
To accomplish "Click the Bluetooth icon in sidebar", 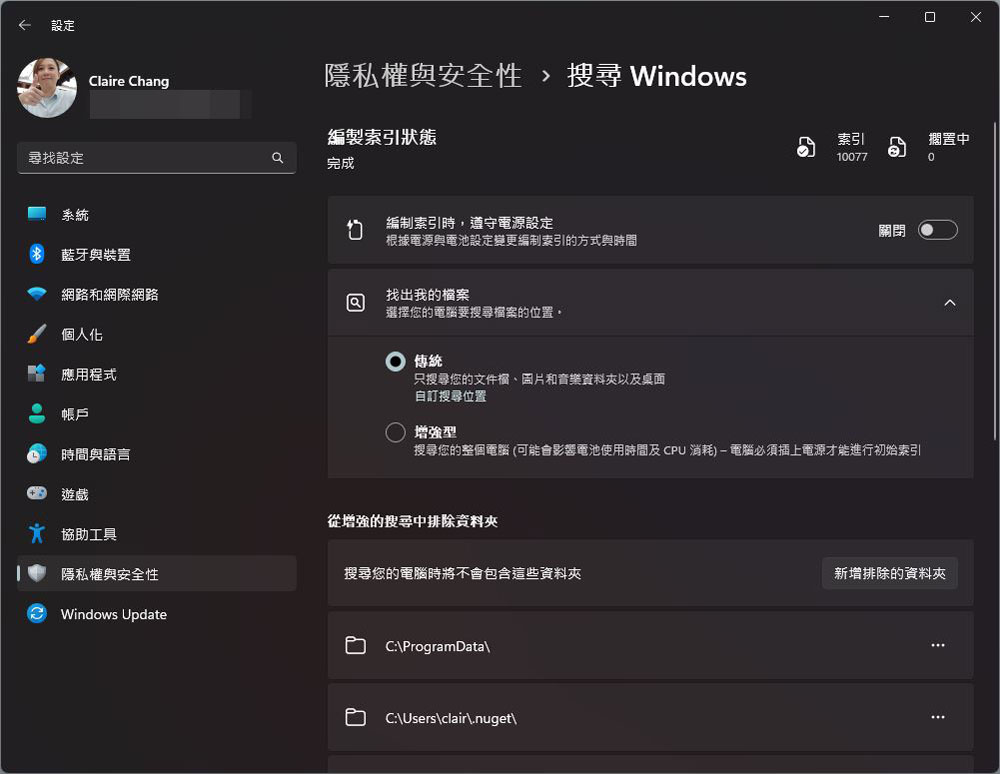I will pyautogui.click(x=37, y=254).
